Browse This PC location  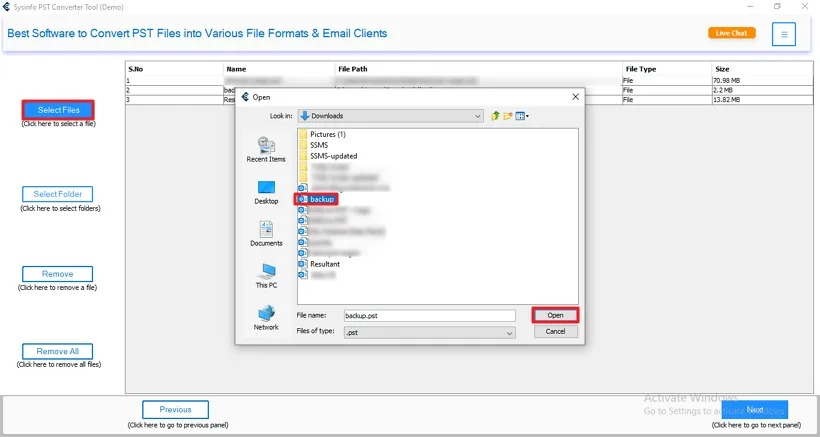click(266, 276)
